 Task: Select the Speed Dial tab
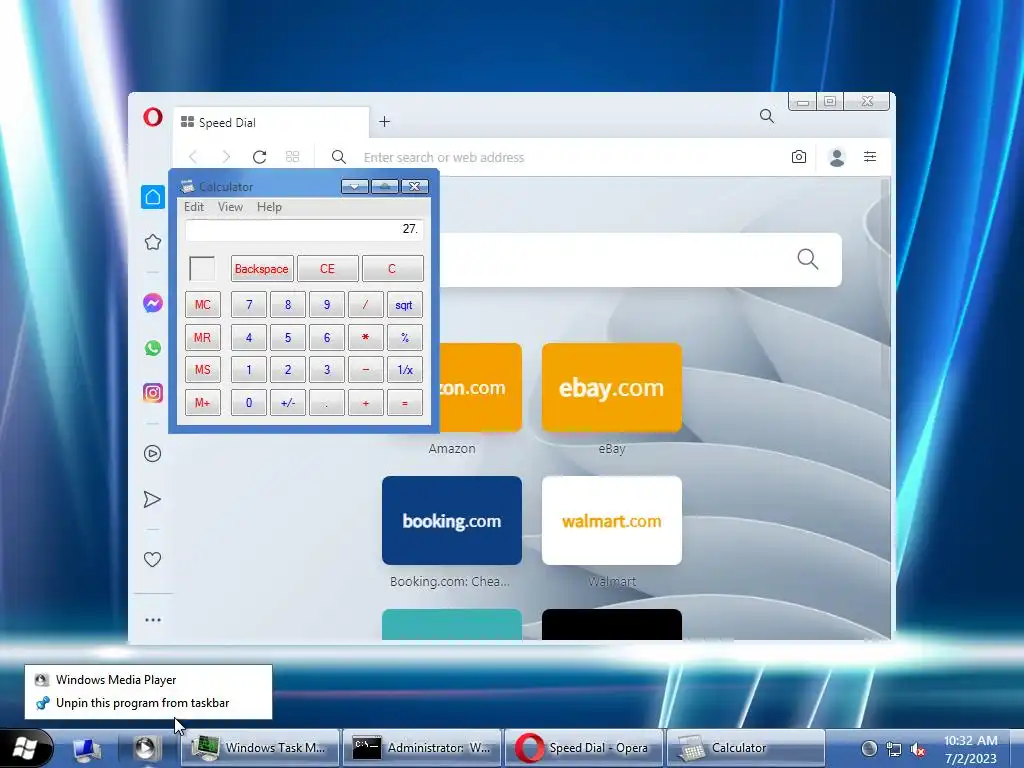(x=271, y=123)
